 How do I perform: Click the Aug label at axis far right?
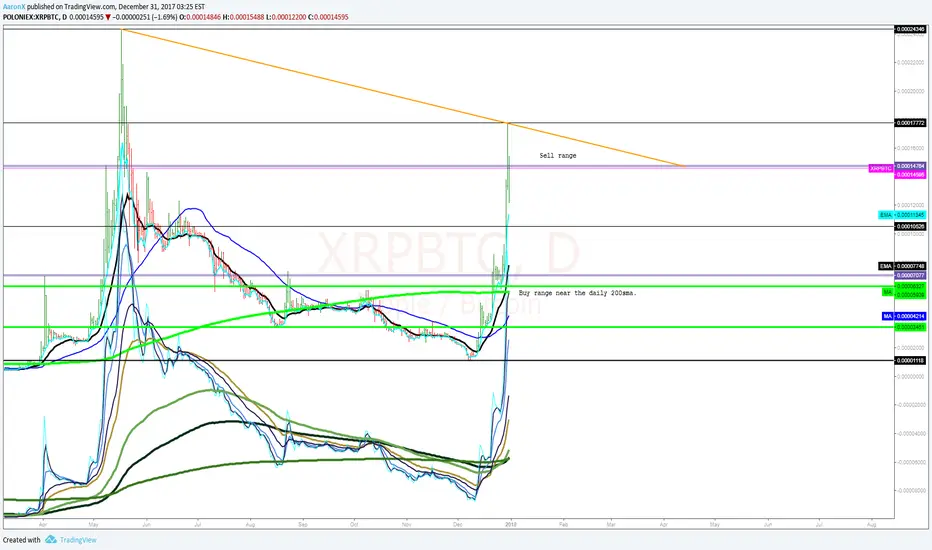[871, 524]
